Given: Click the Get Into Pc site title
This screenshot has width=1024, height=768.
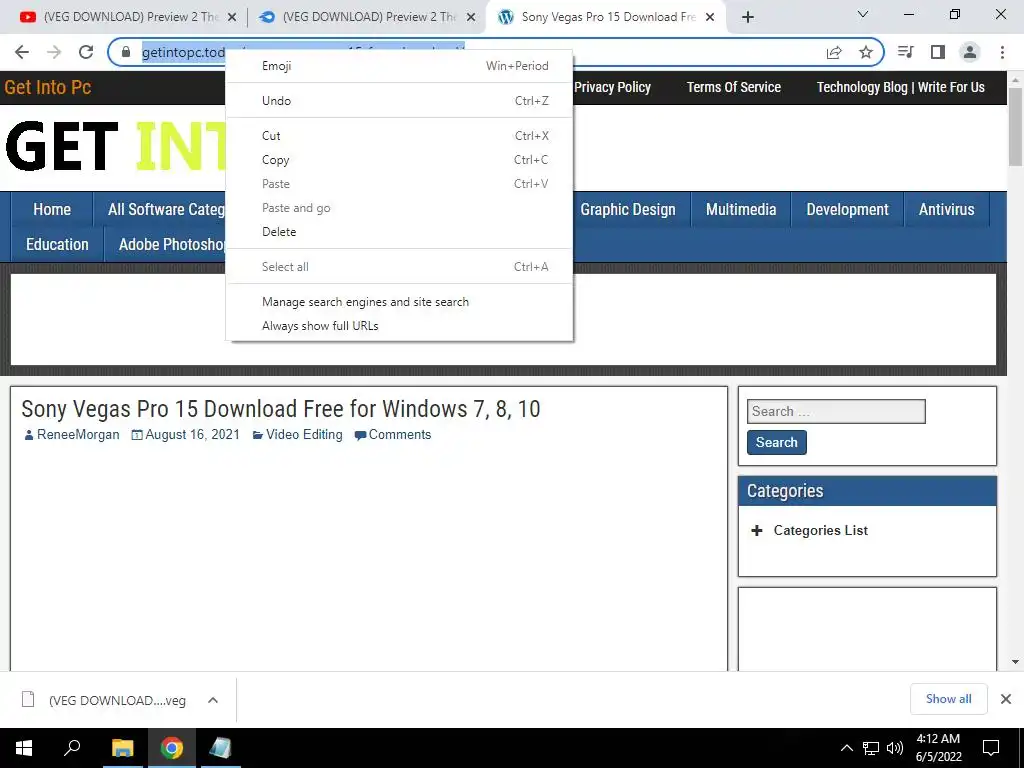Looking at the screenshot, I should (48, 88).
